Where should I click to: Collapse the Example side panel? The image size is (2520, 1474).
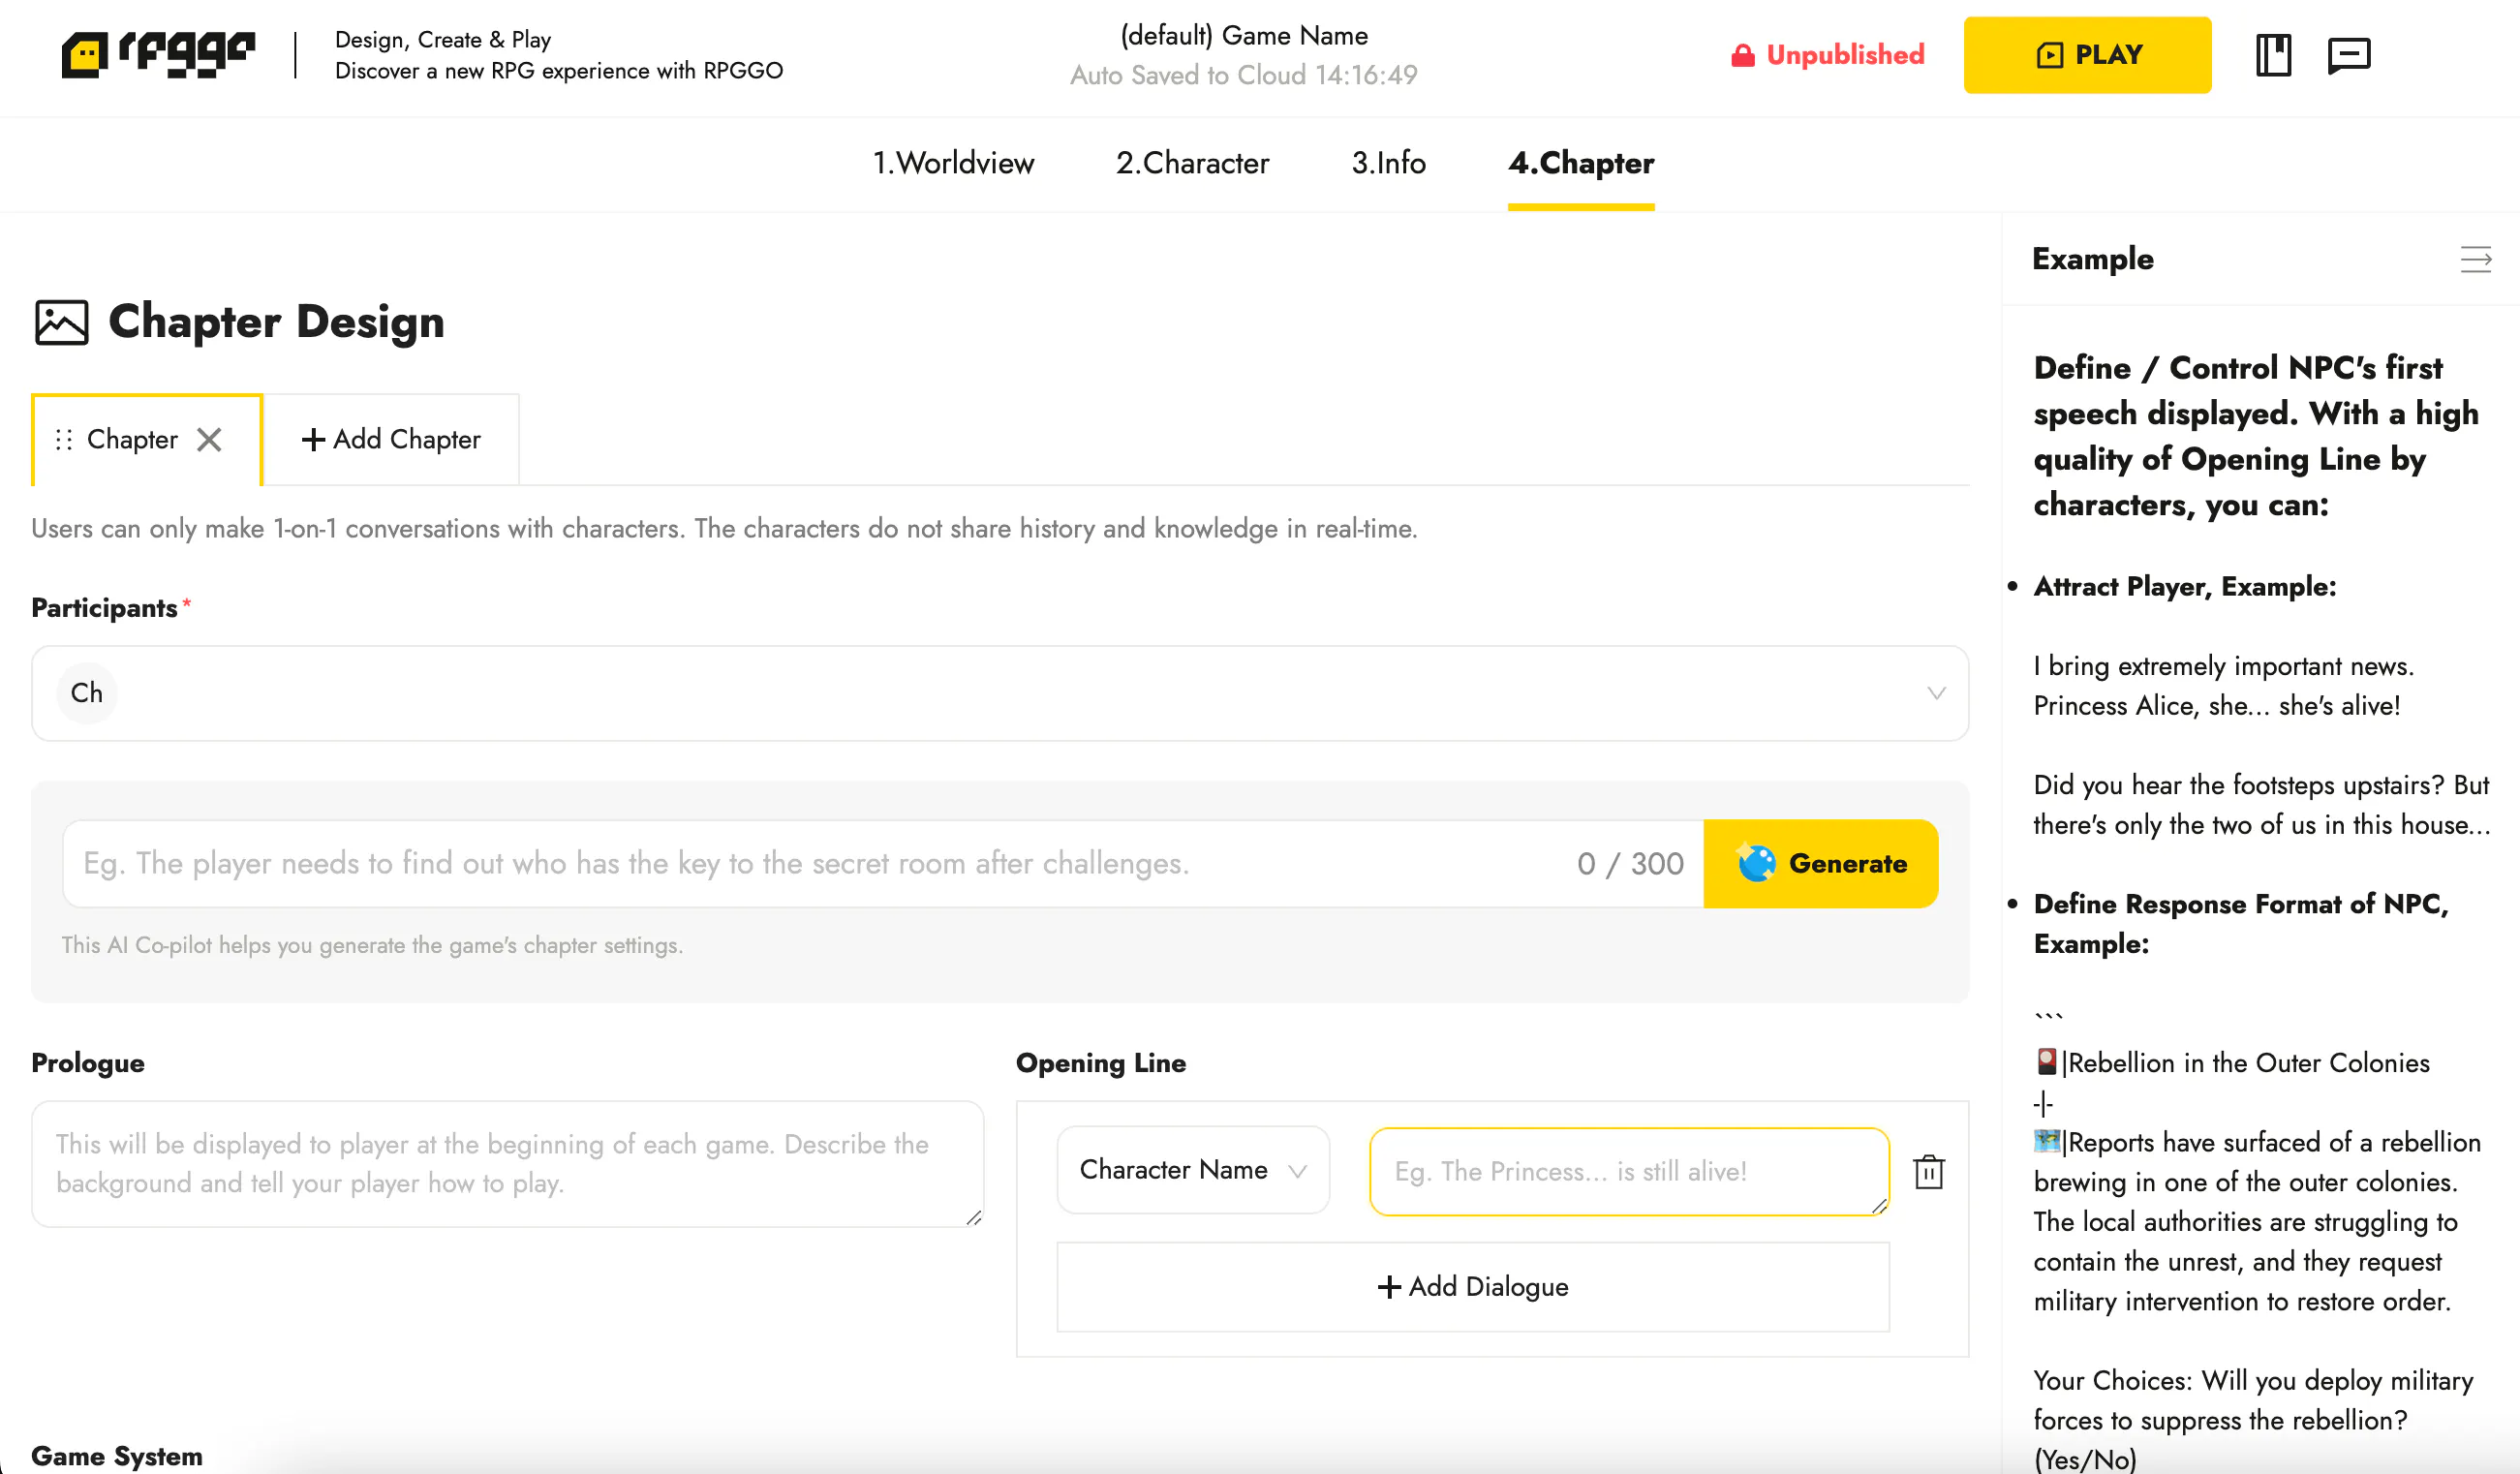tap(2475, 260)
